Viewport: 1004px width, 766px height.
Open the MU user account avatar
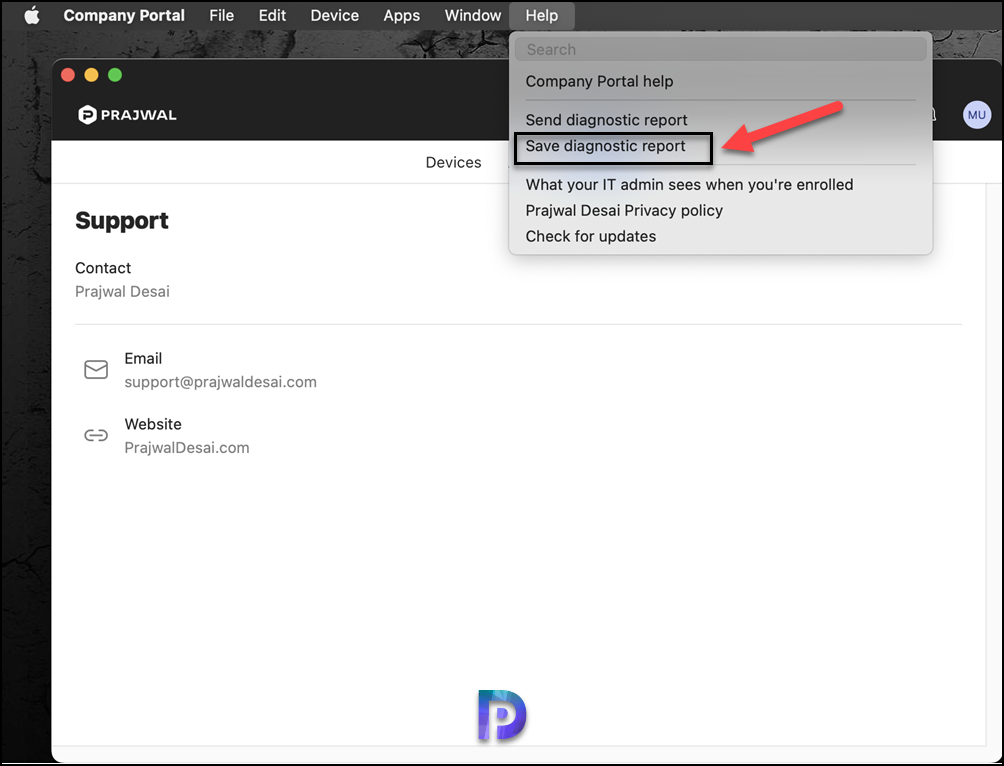coord(976,115)
